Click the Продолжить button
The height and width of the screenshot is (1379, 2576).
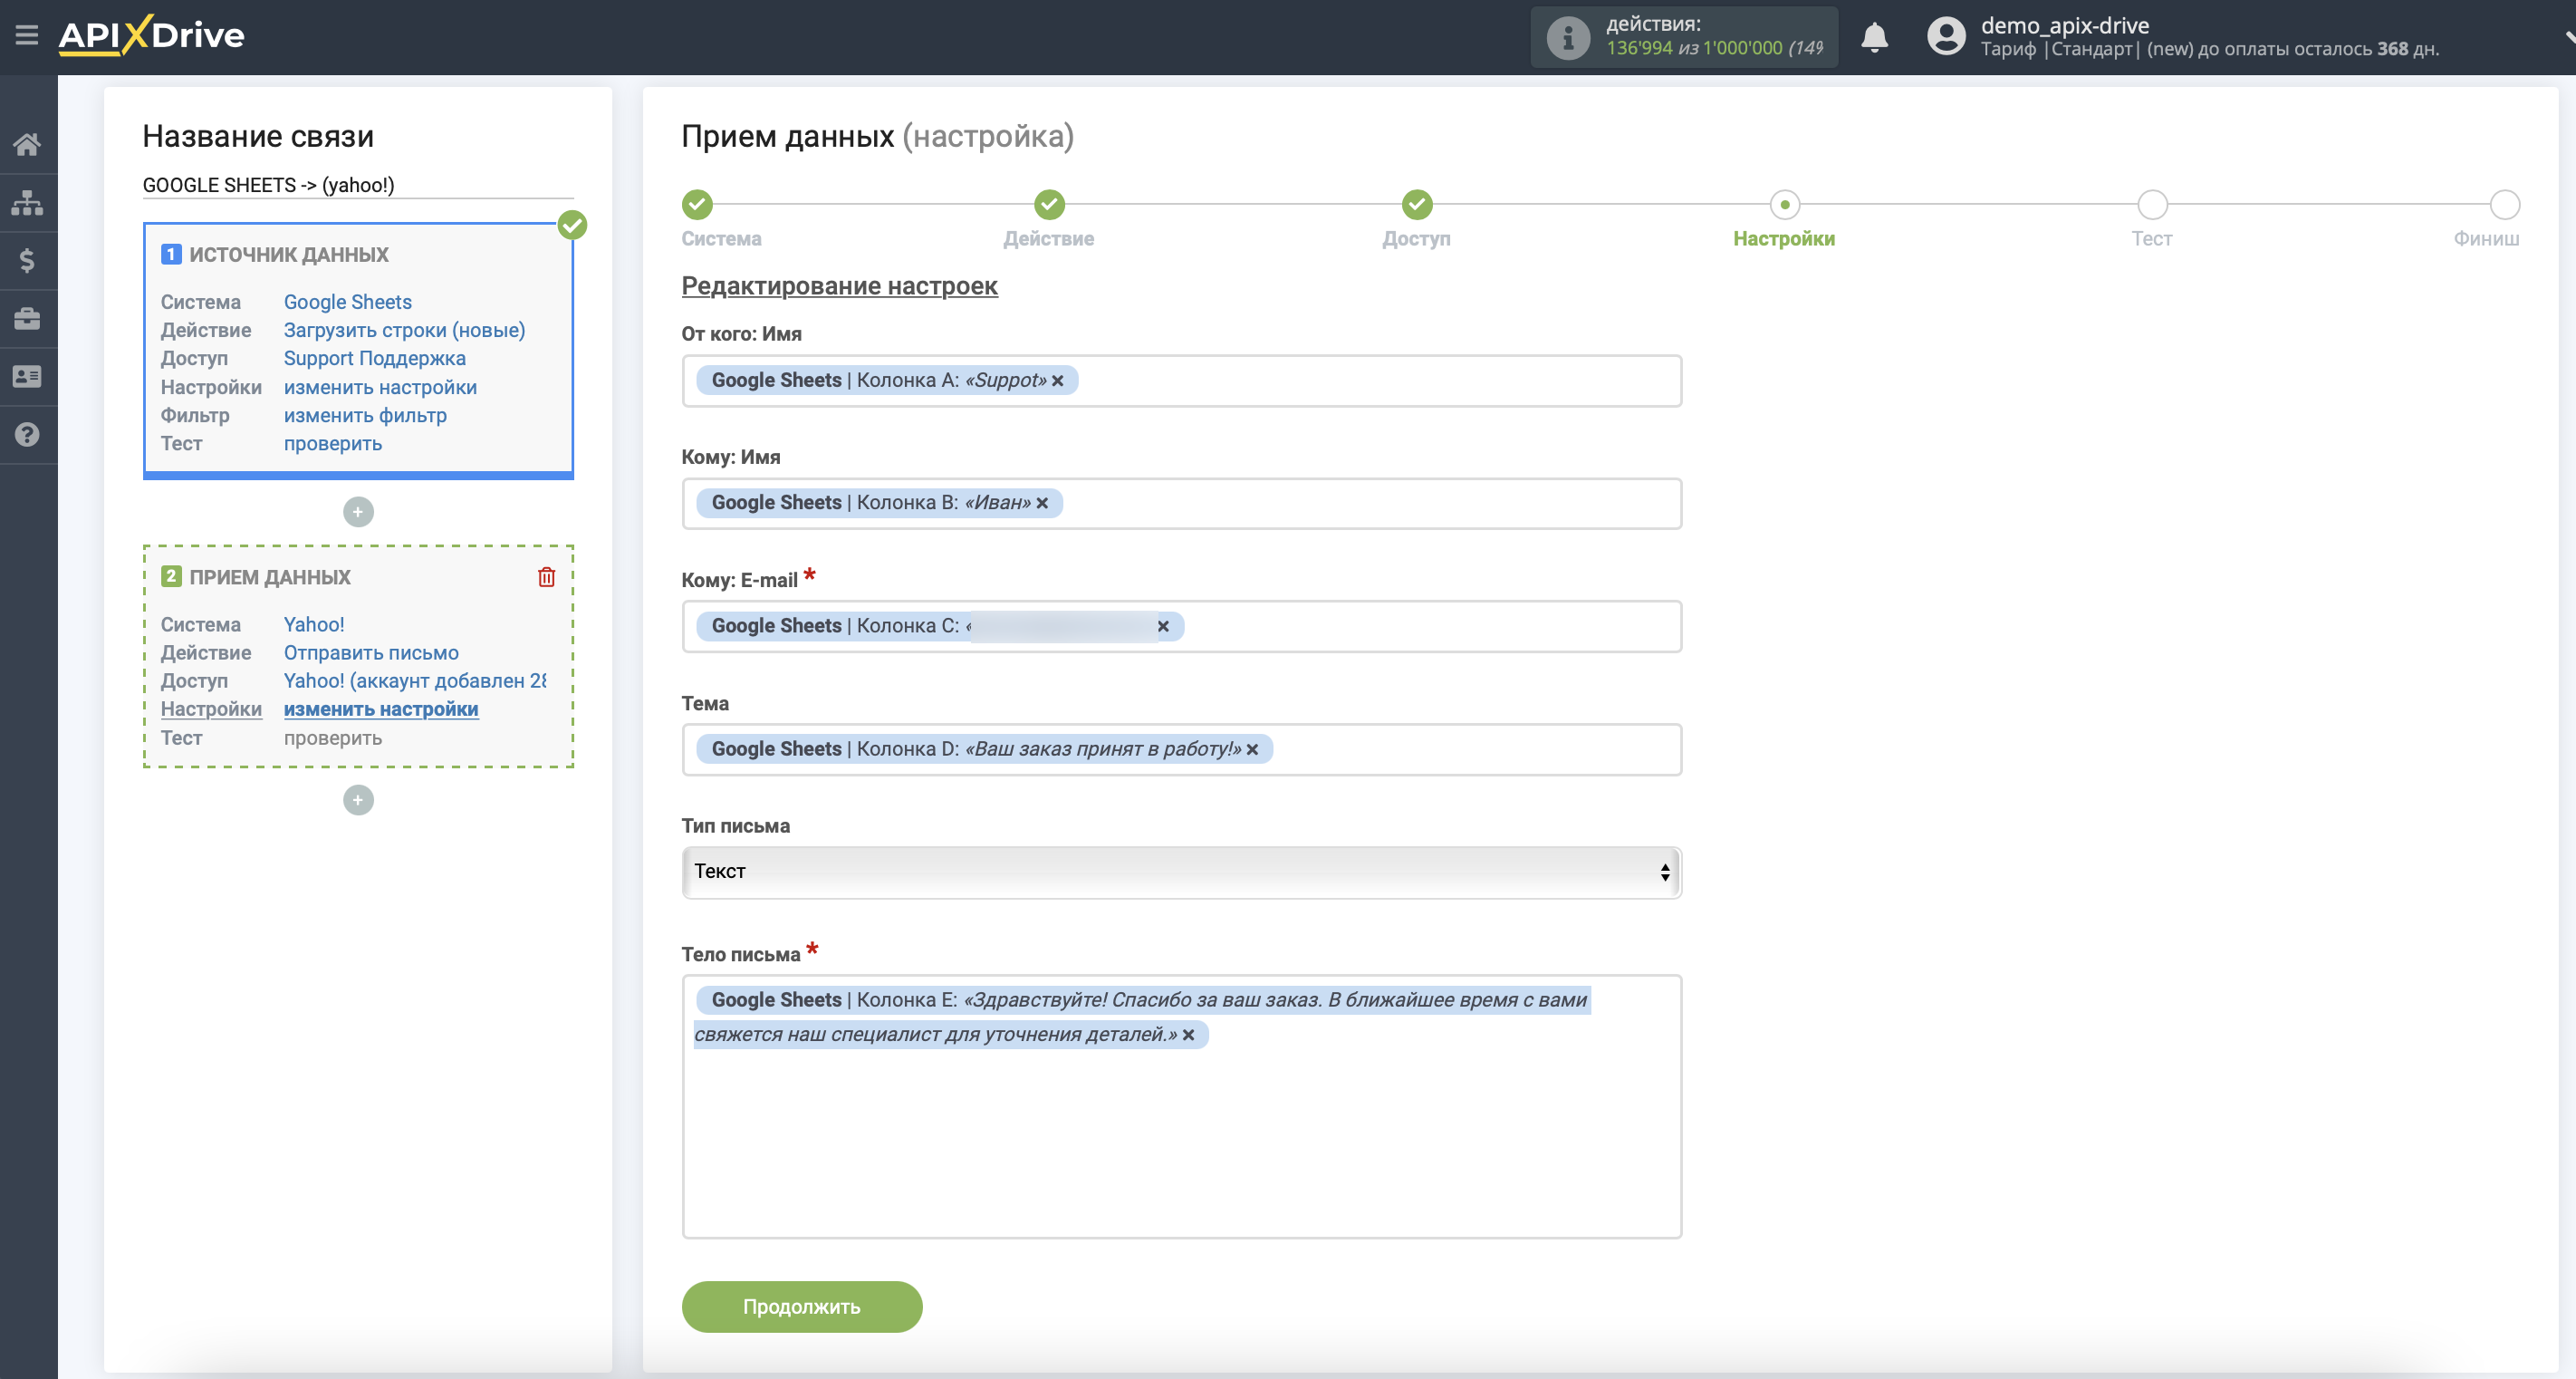(x=801, y=1306)
